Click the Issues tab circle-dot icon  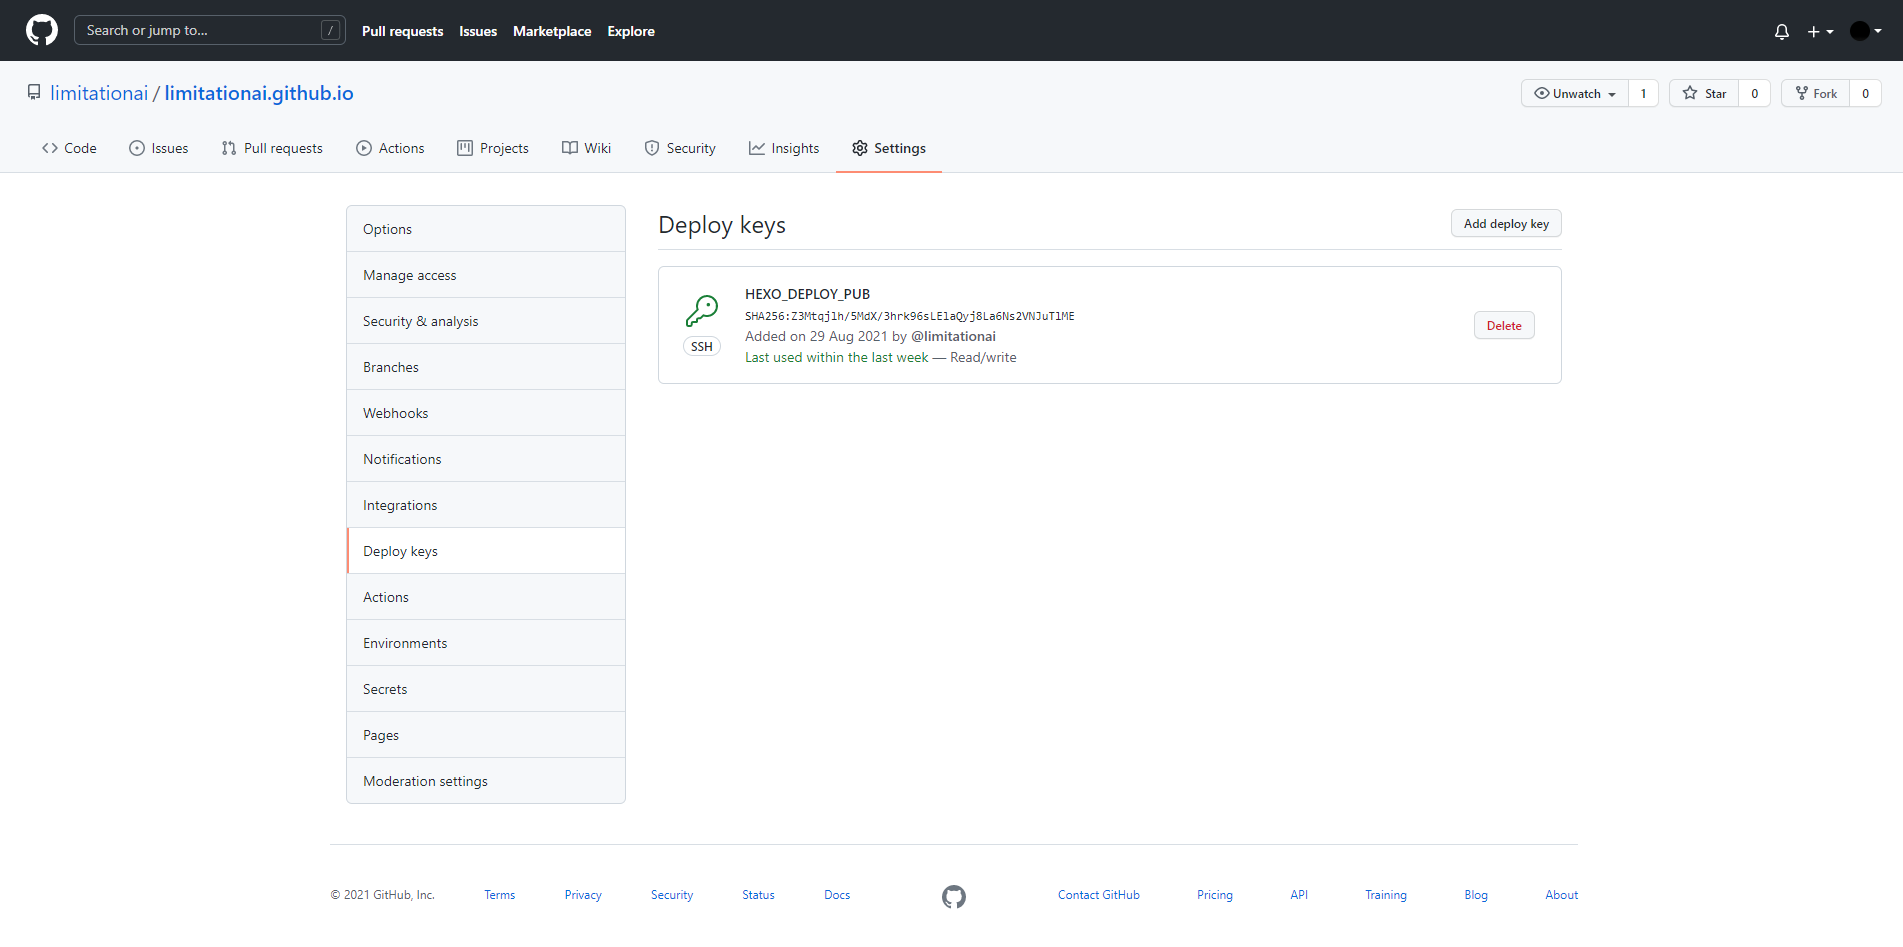pos(137,148)
